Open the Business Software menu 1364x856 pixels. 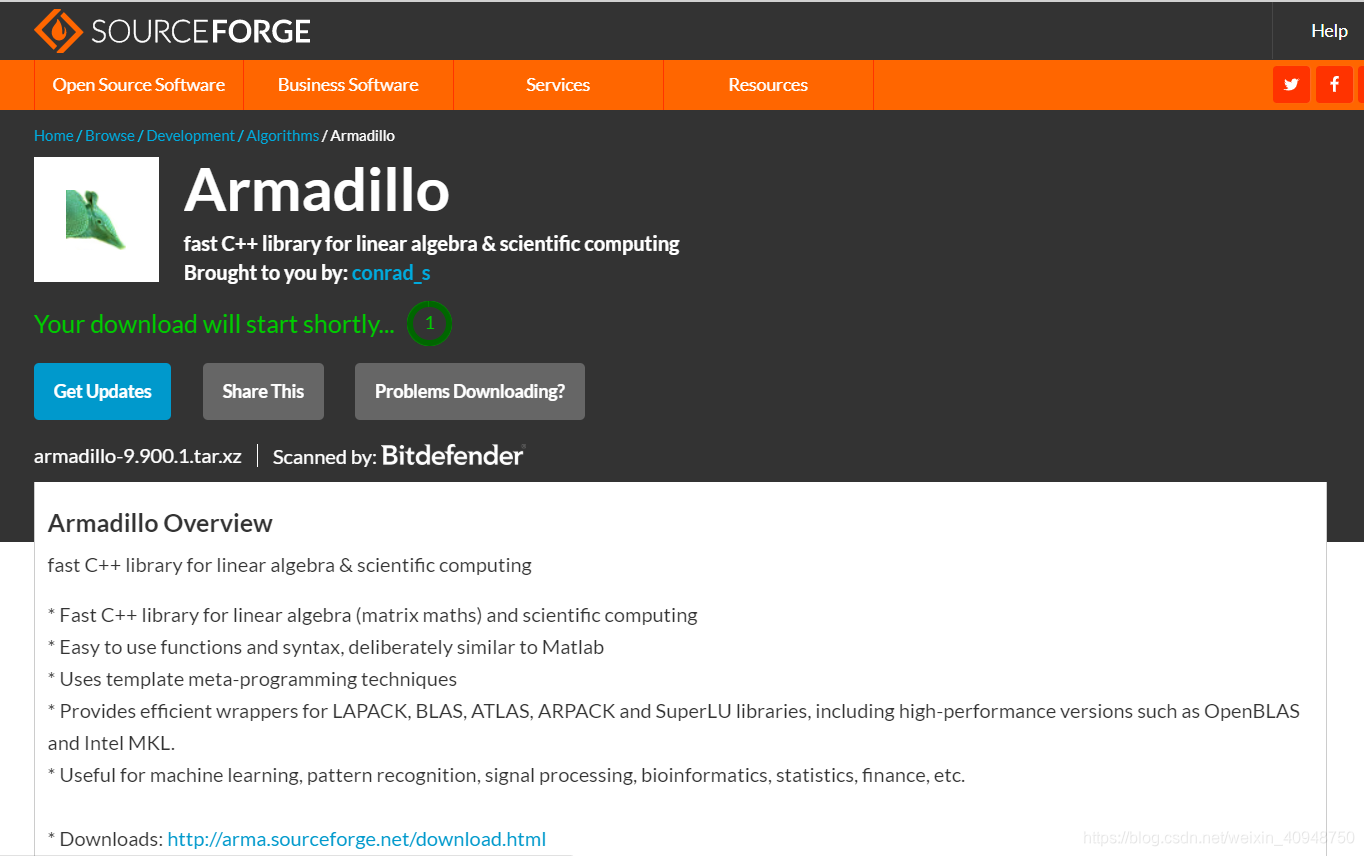coord(348,85)
